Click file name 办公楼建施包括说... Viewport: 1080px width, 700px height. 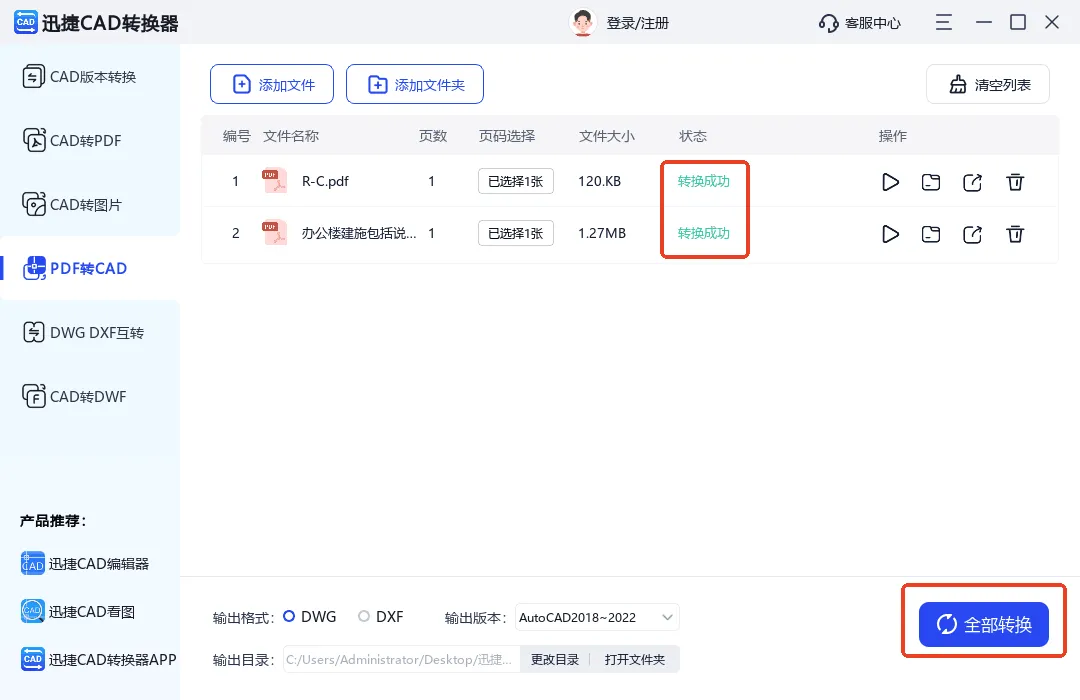pyautogui.click(x=359, y=233)
